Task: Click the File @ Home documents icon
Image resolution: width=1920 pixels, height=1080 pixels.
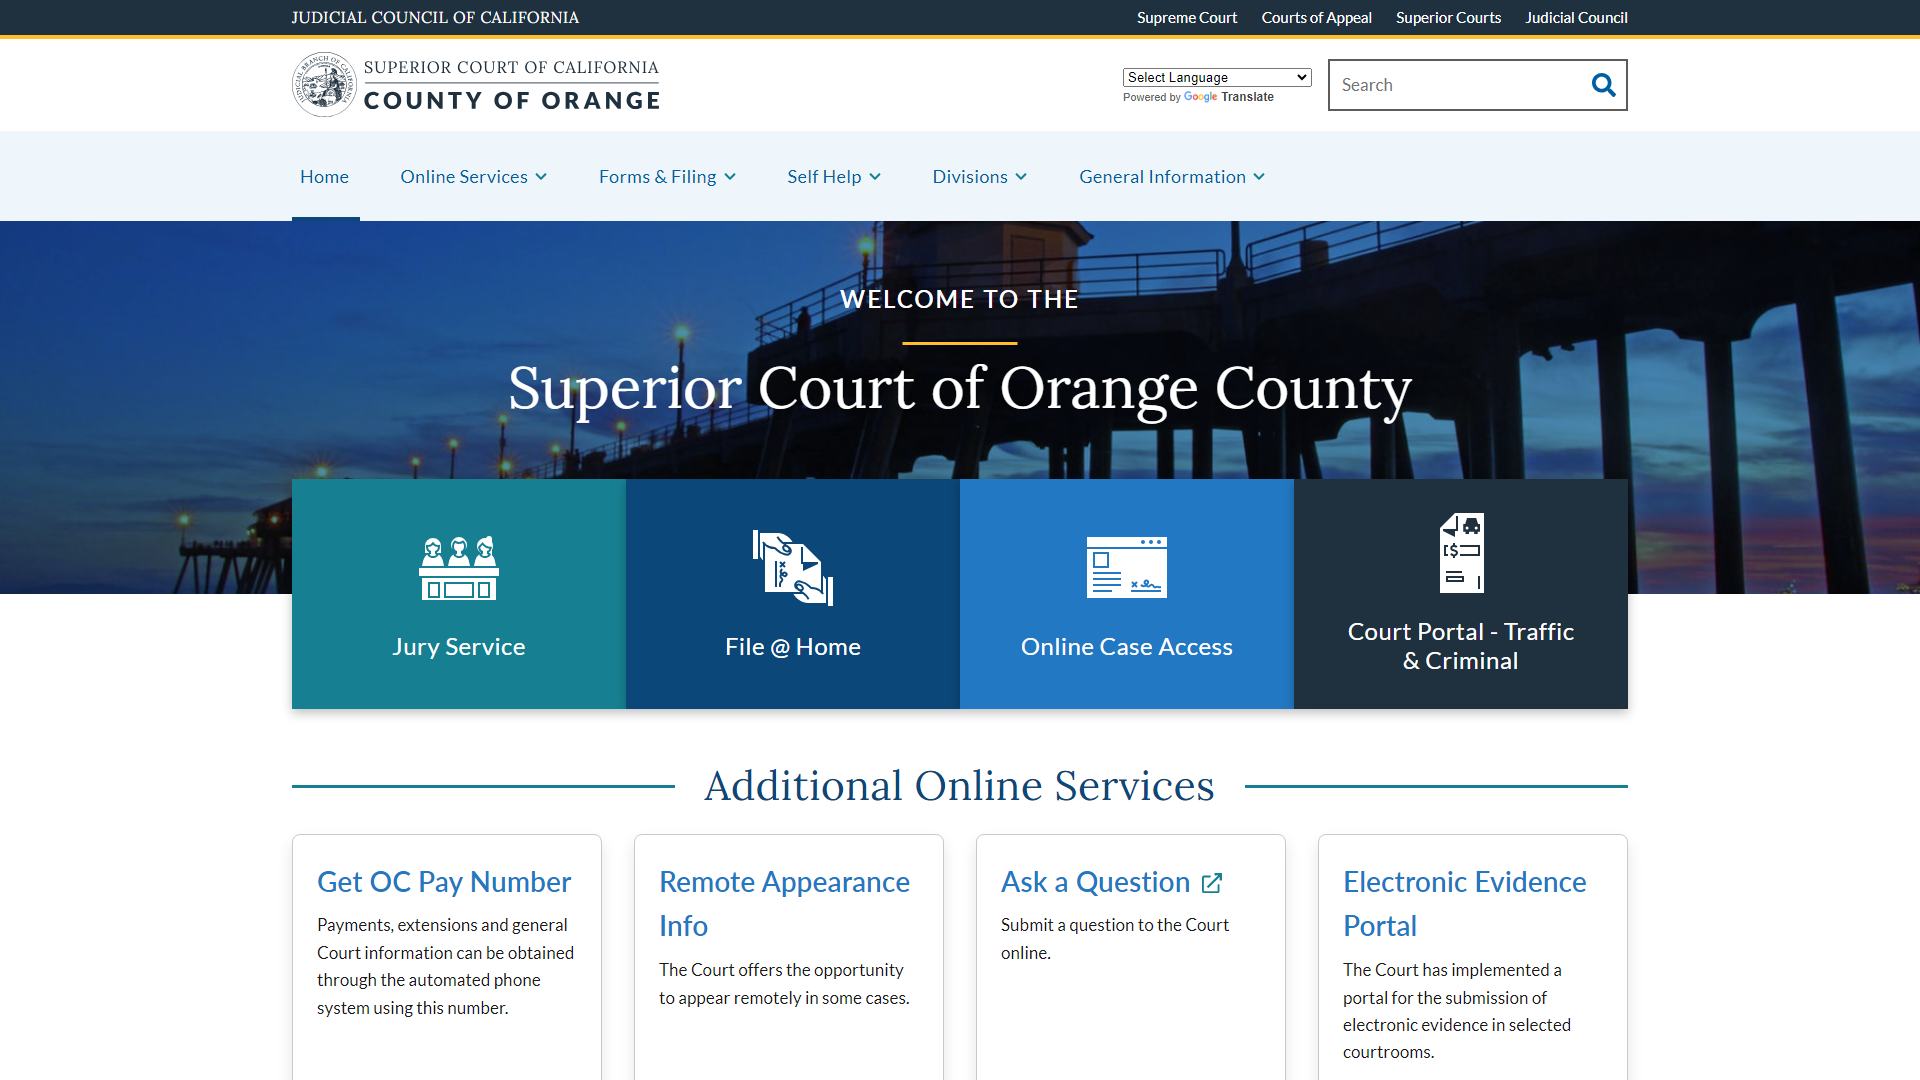Action: (x=793, y=567)
